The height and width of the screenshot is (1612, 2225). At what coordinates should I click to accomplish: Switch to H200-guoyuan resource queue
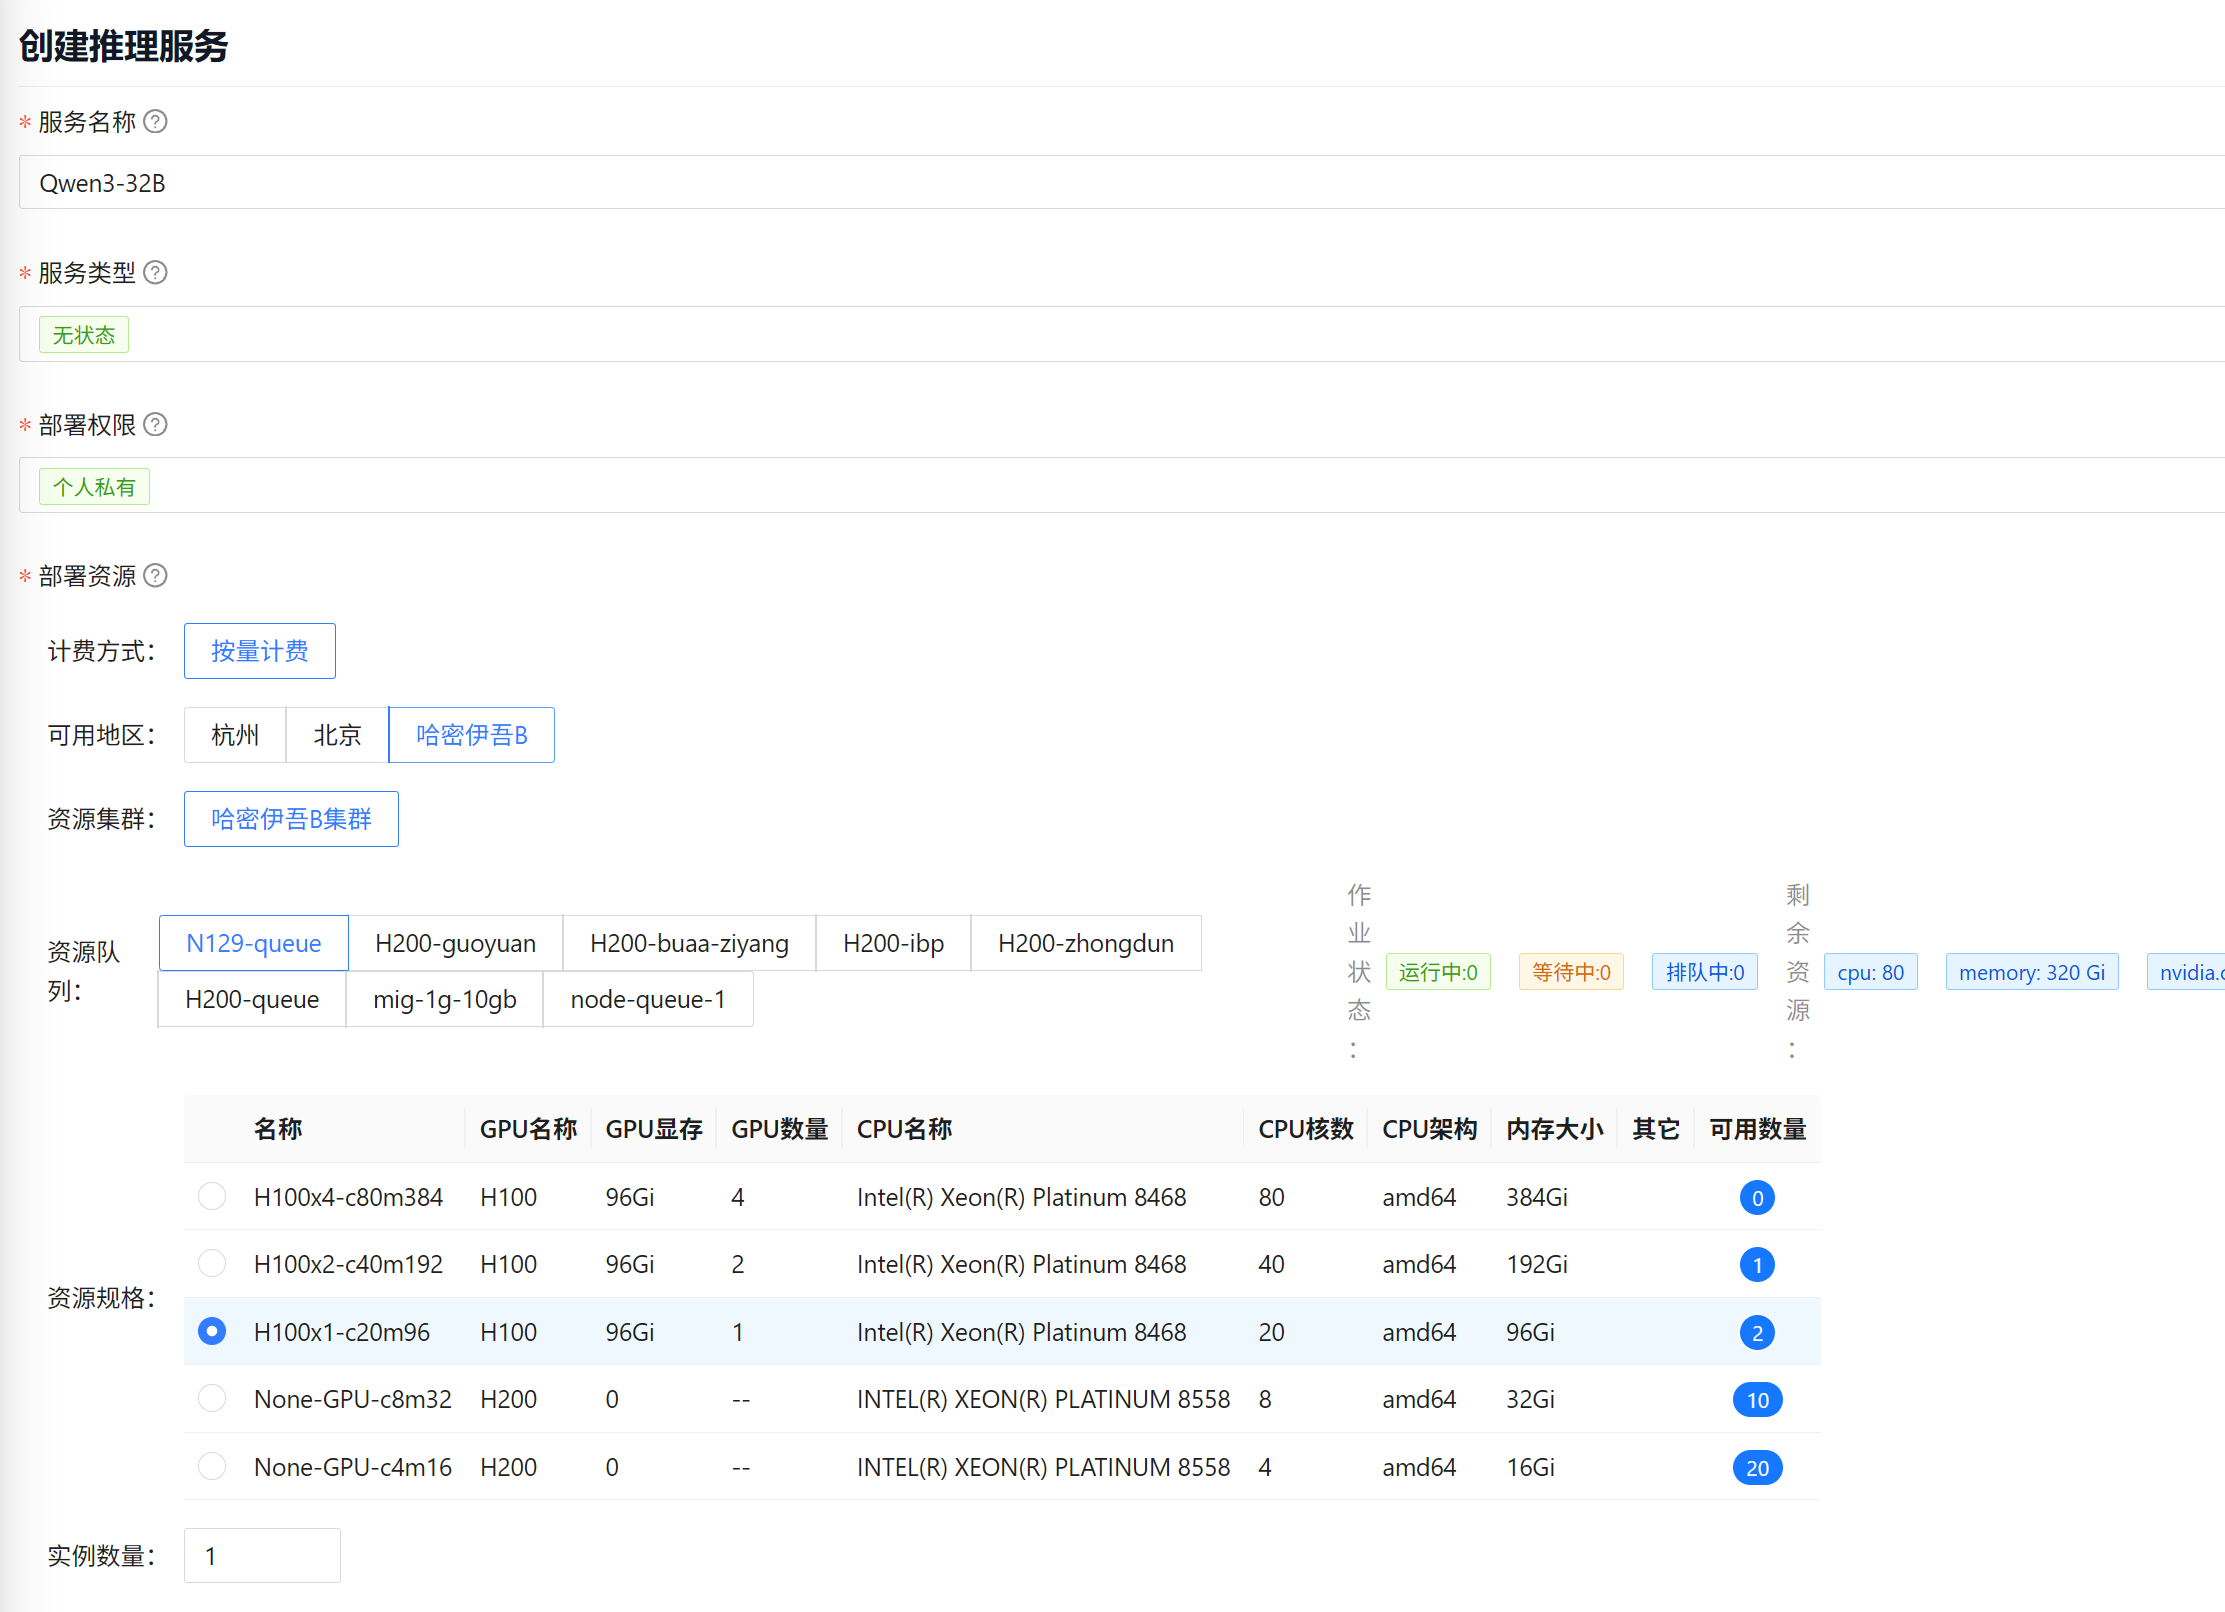click(455, 943)
